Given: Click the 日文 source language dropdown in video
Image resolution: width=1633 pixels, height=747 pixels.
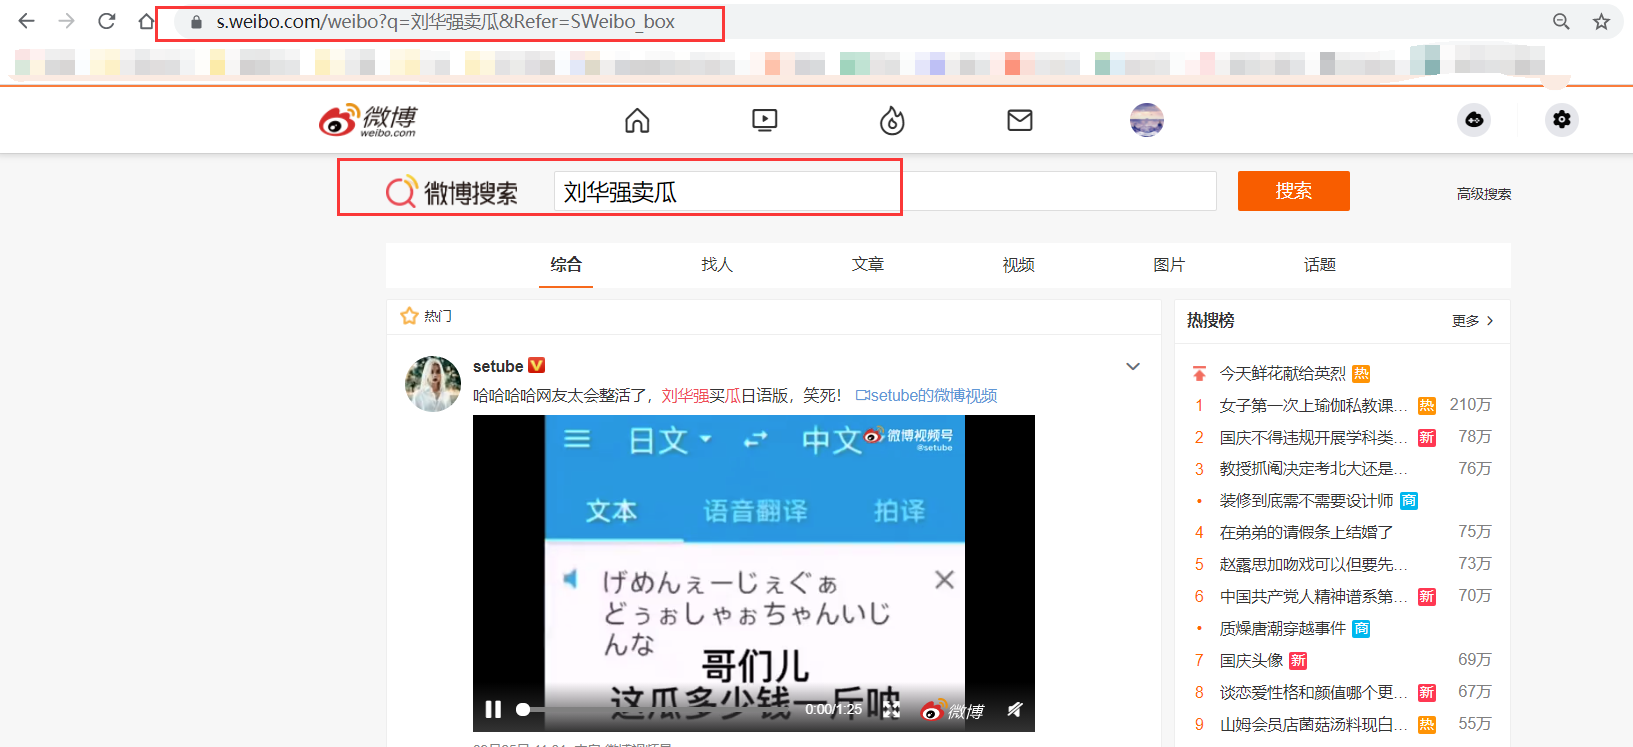Looking at the screenshot, I should tap(669, 440).
